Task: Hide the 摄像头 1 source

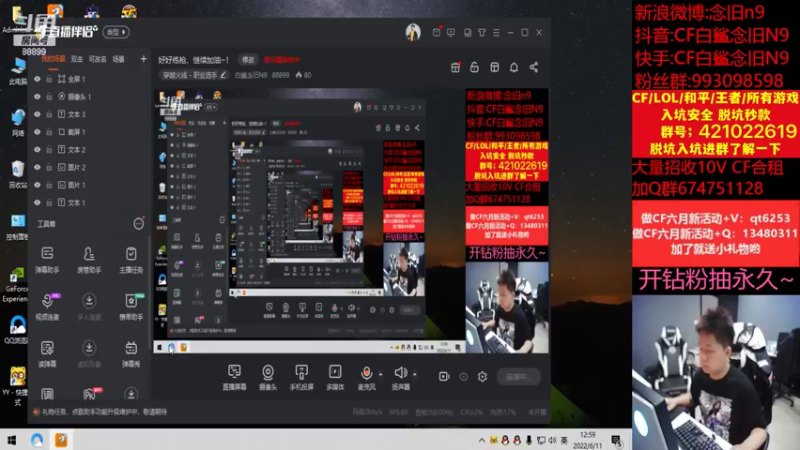Action: (x=37, y=96)
